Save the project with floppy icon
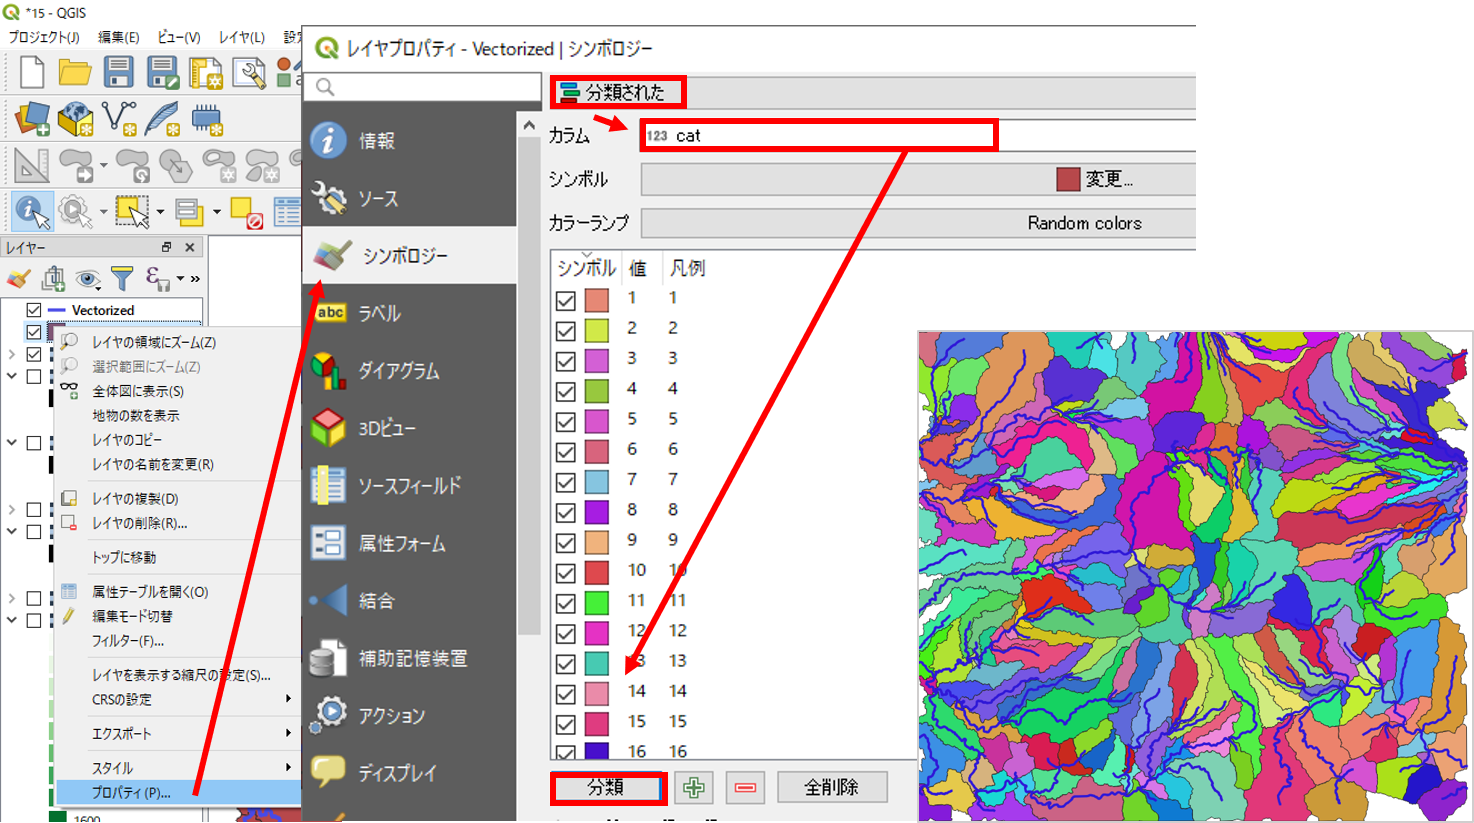This screenshot has width=1474, height=823. [x=118, y=72]
